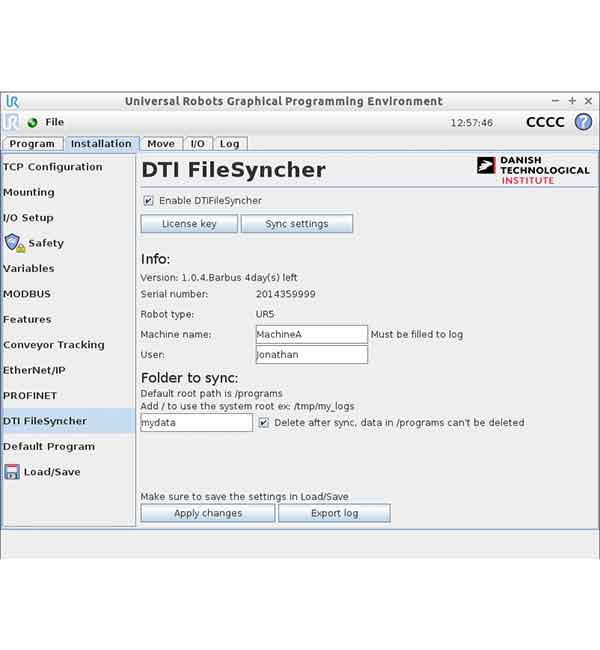Click the robot type value UR5
Image resolution: width=600 pixels, height=650 pixels.
(265, 314)
